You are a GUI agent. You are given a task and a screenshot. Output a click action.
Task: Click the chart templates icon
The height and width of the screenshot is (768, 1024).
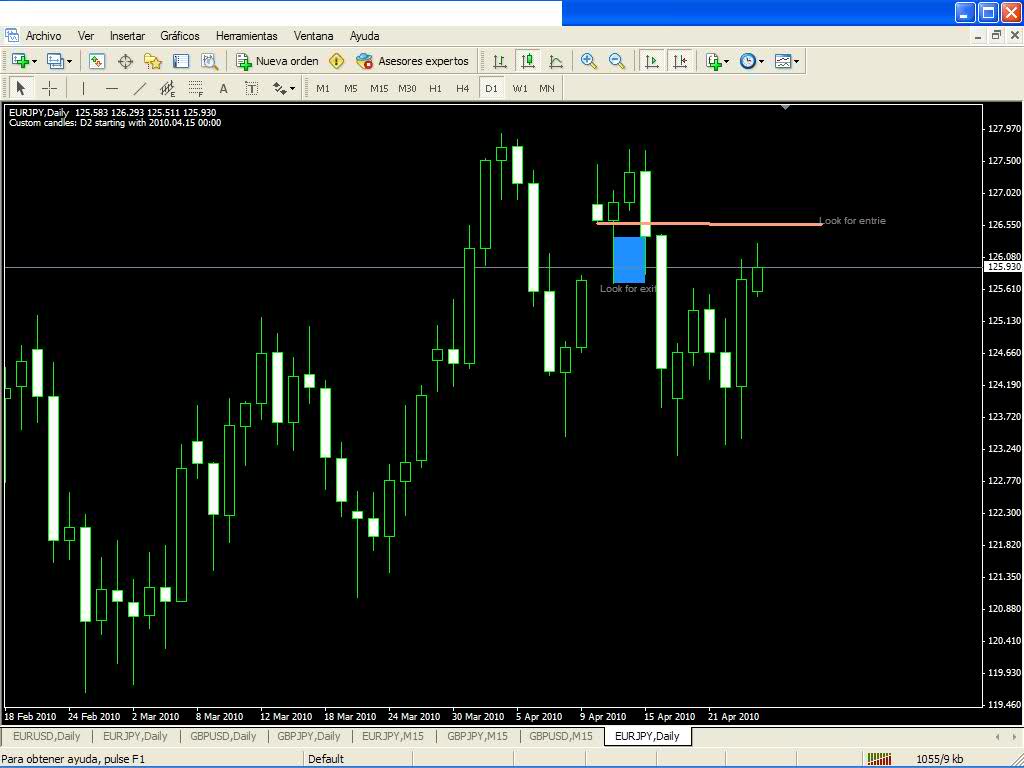pyautogui.click(x=782, y=61)
